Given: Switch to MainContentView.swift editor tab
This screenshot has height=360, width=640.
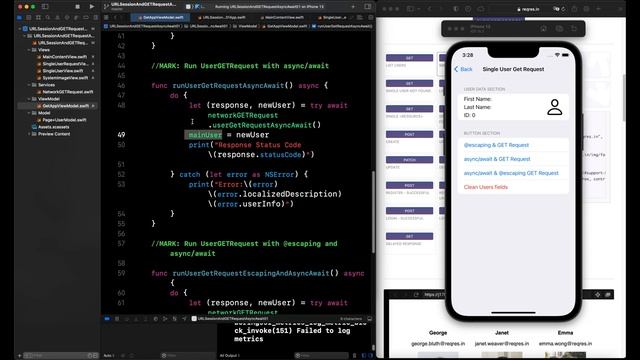Looking at the screenshot, I should (x=282, y=18).
